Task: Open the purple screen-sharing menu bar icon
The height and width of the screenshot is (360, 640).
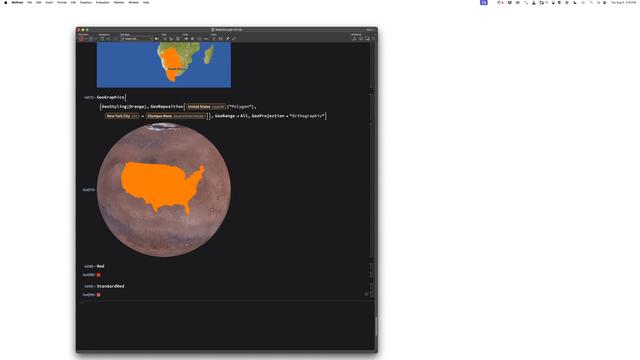Action: point(484,2)
